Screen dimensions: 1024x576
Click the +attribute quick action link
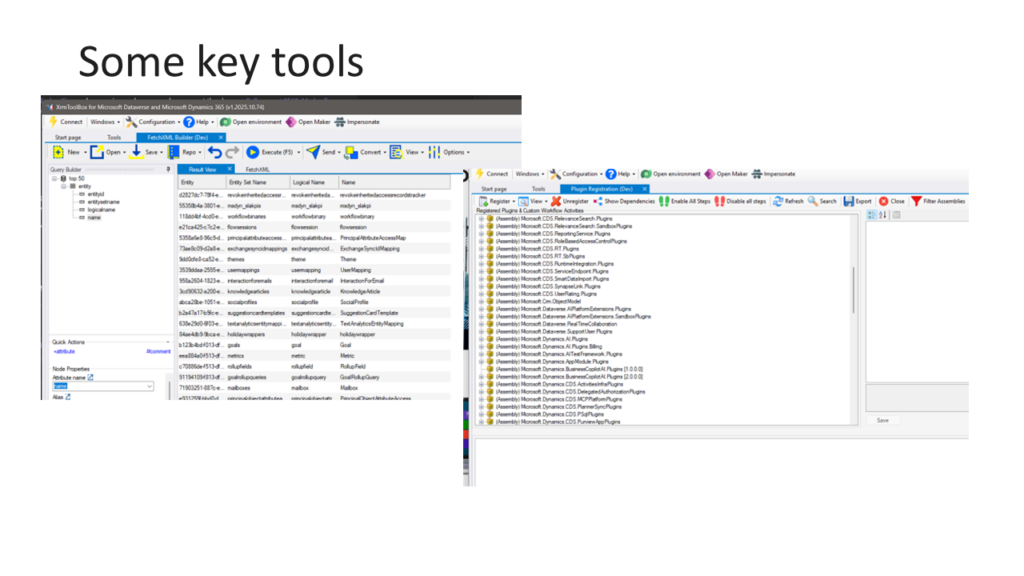(x=64, y=352)
